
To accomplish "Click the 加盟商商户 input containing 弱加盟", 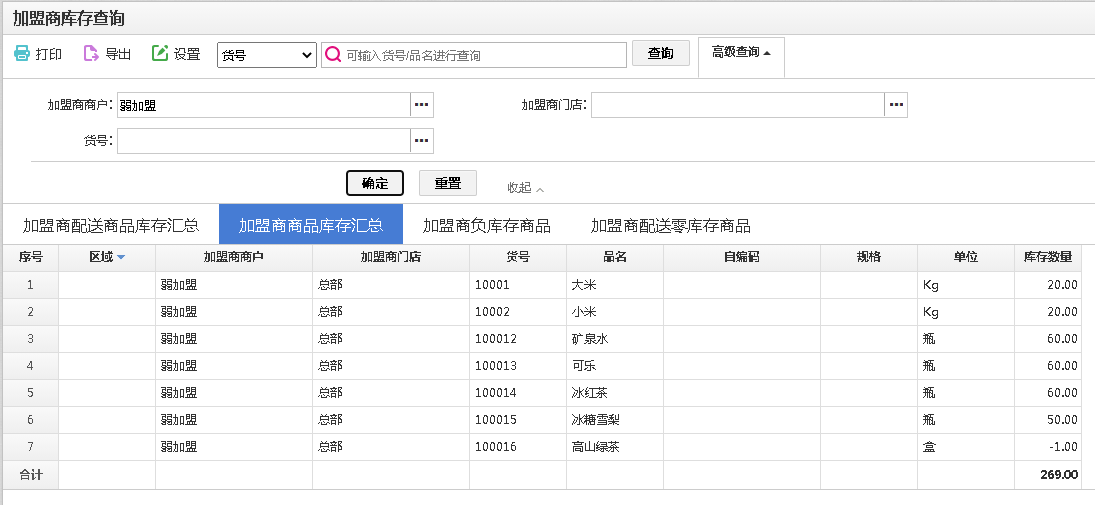I will click(263, 105).
